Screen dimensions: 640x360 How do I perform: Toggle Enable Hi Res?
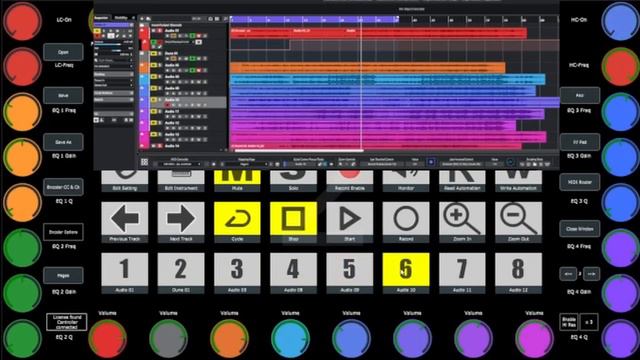pos(569,322)
